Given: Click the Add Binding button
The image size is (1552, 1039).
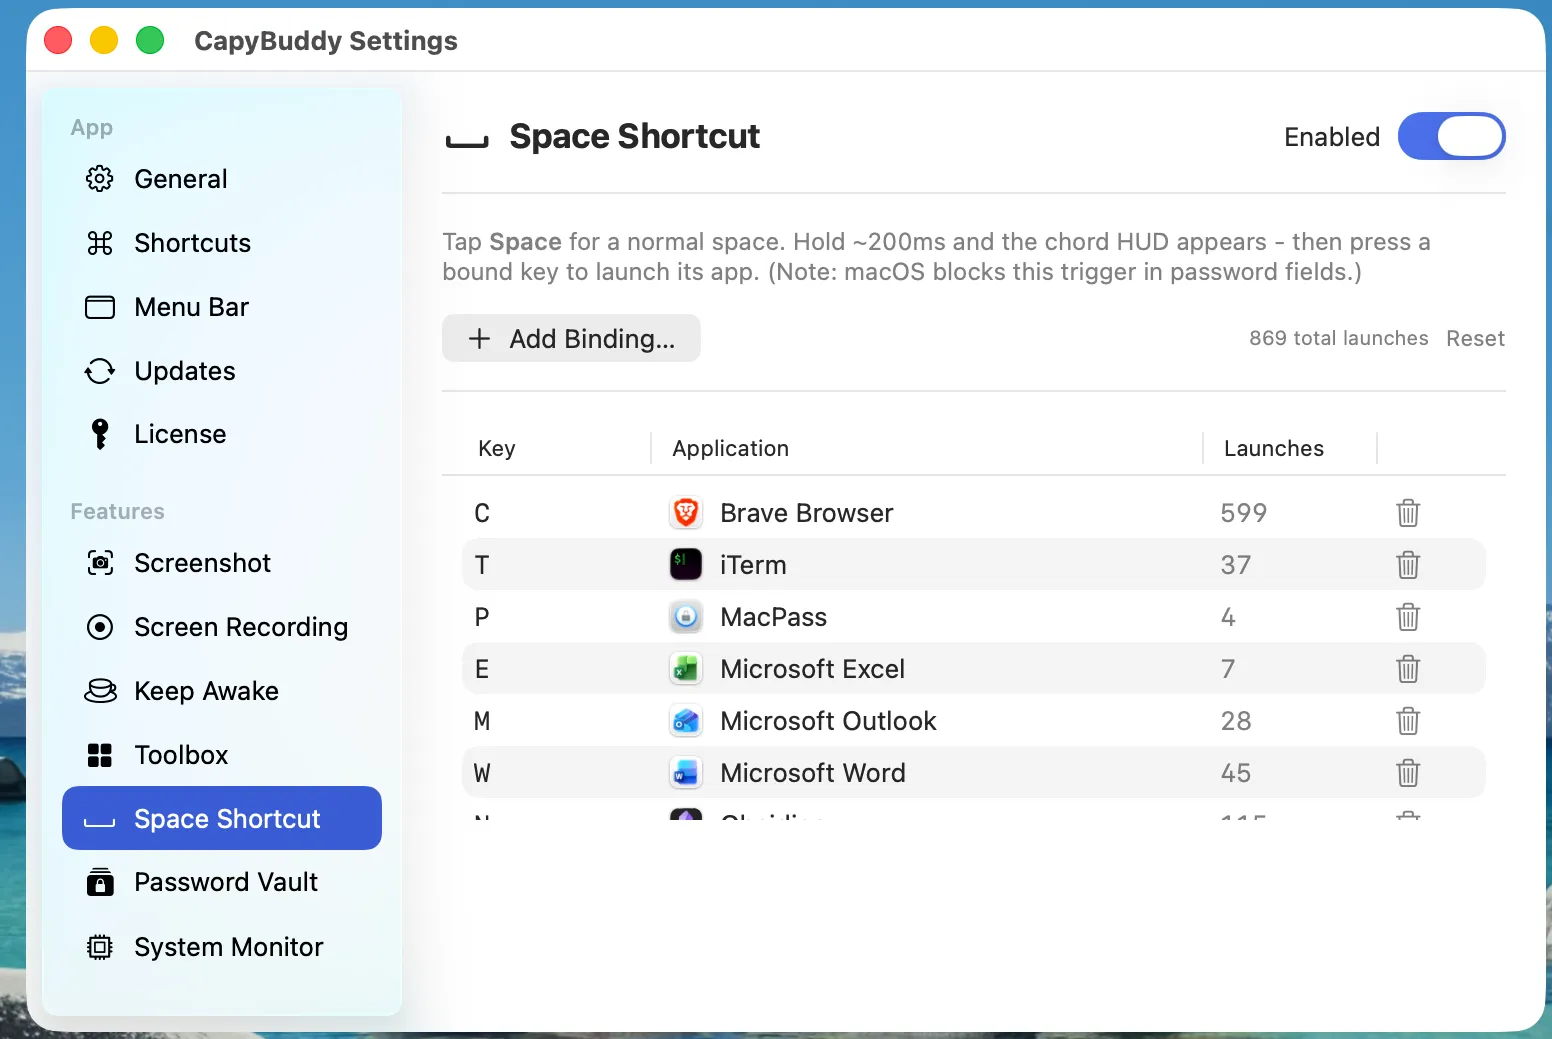Looking at the screenshot, I should click(571, 338).
